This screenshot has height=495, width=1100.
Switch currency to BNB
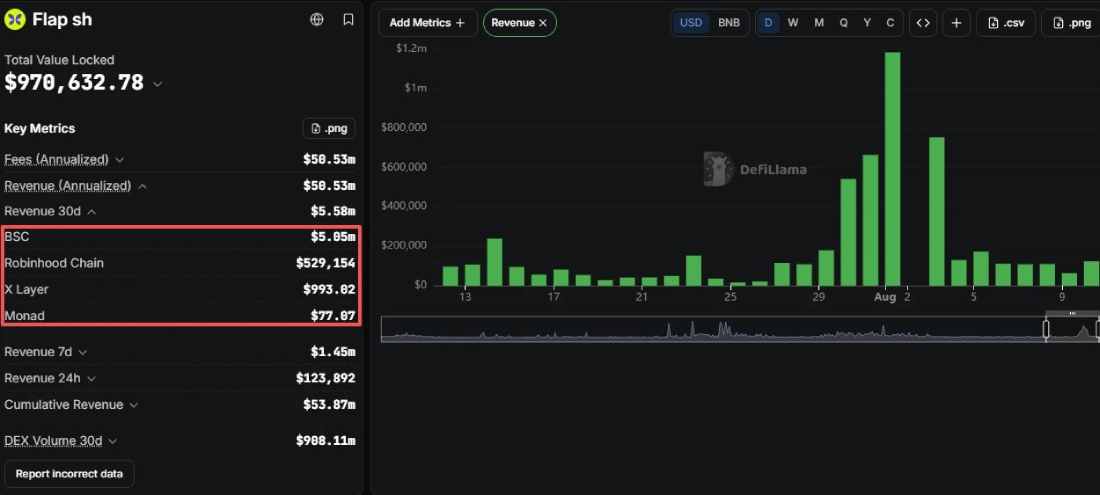pos(729,22)
